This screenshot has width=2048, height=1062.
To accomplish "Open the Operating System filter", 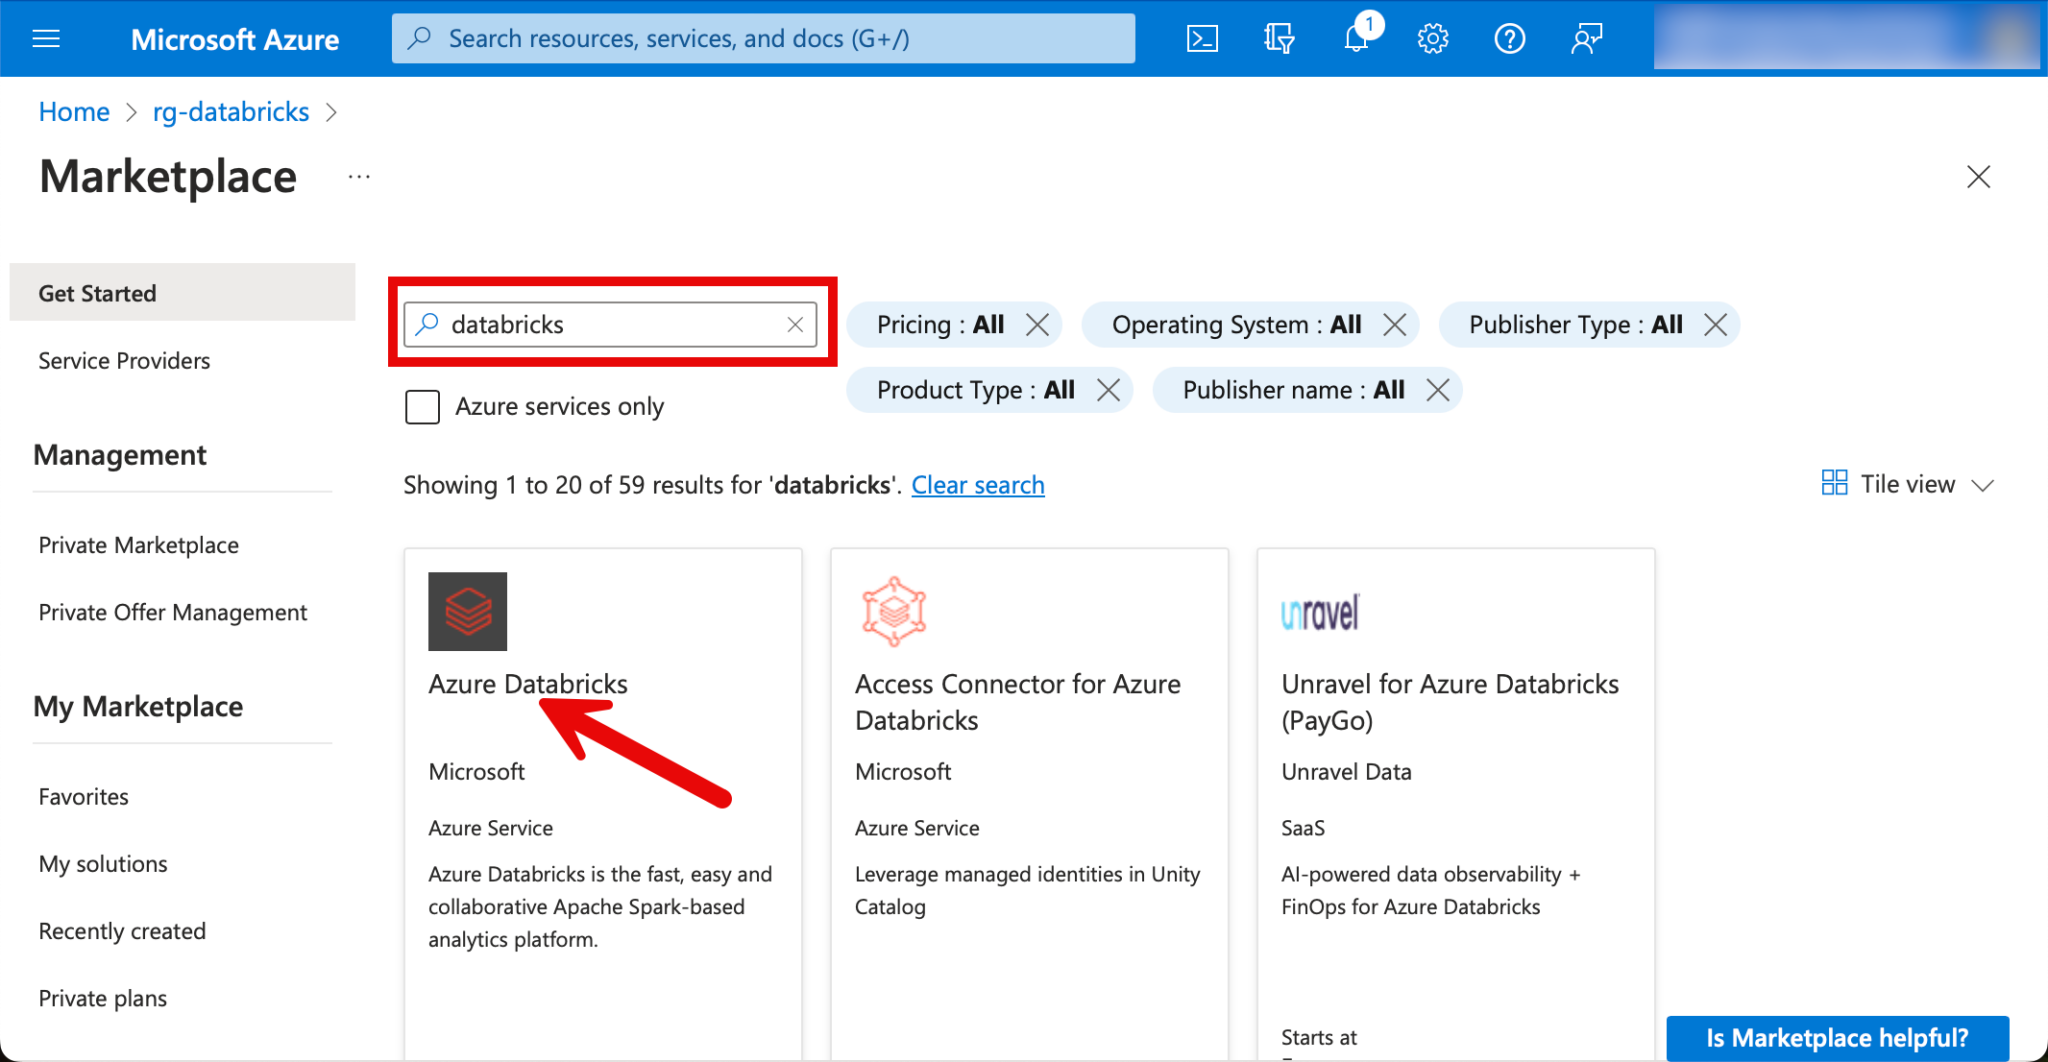I will point(1236,325).
